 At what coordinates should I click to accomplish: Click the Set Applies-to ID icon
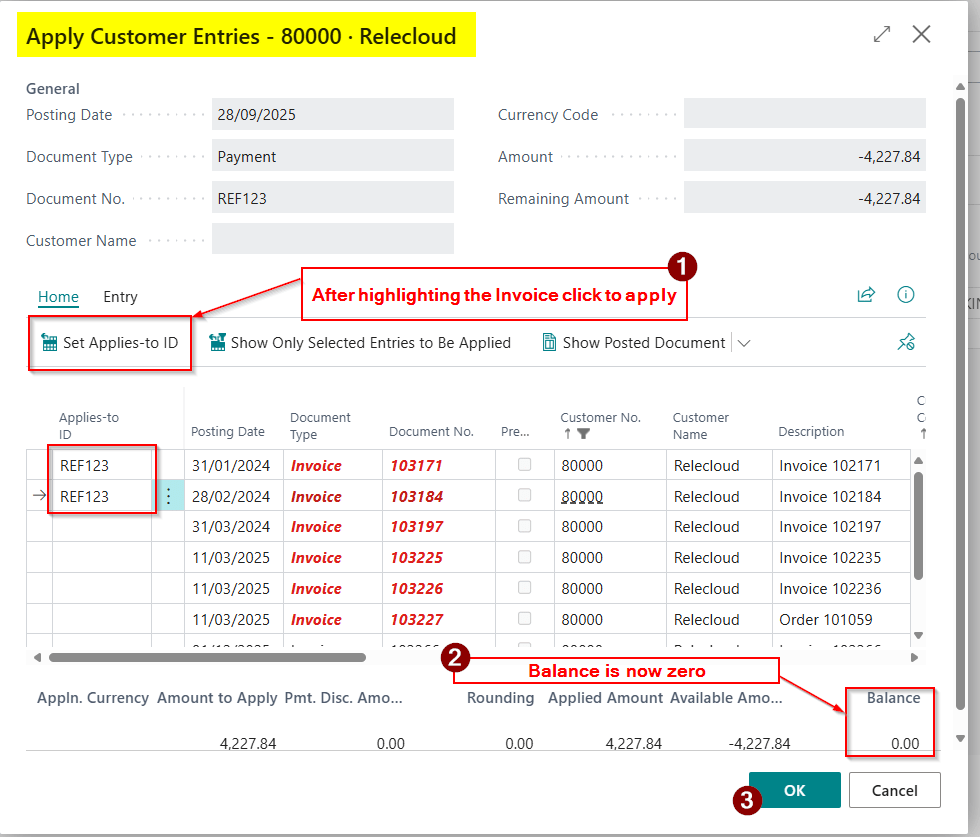pyautogui.click(x=49, y=343)
